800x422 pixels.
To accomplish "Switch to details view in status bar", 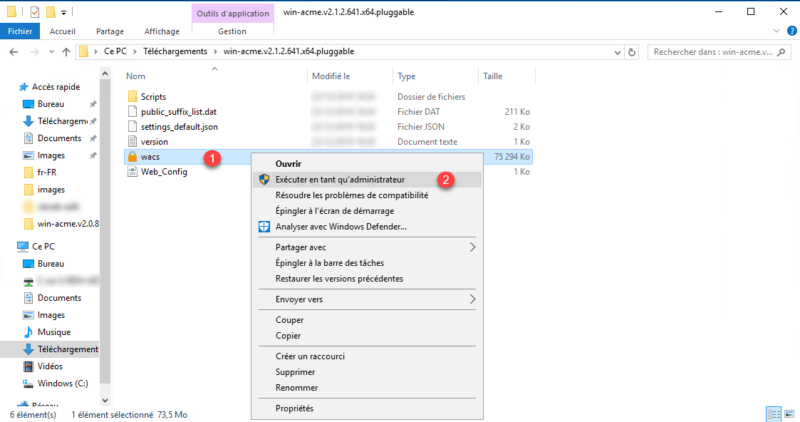I will 773,413.
